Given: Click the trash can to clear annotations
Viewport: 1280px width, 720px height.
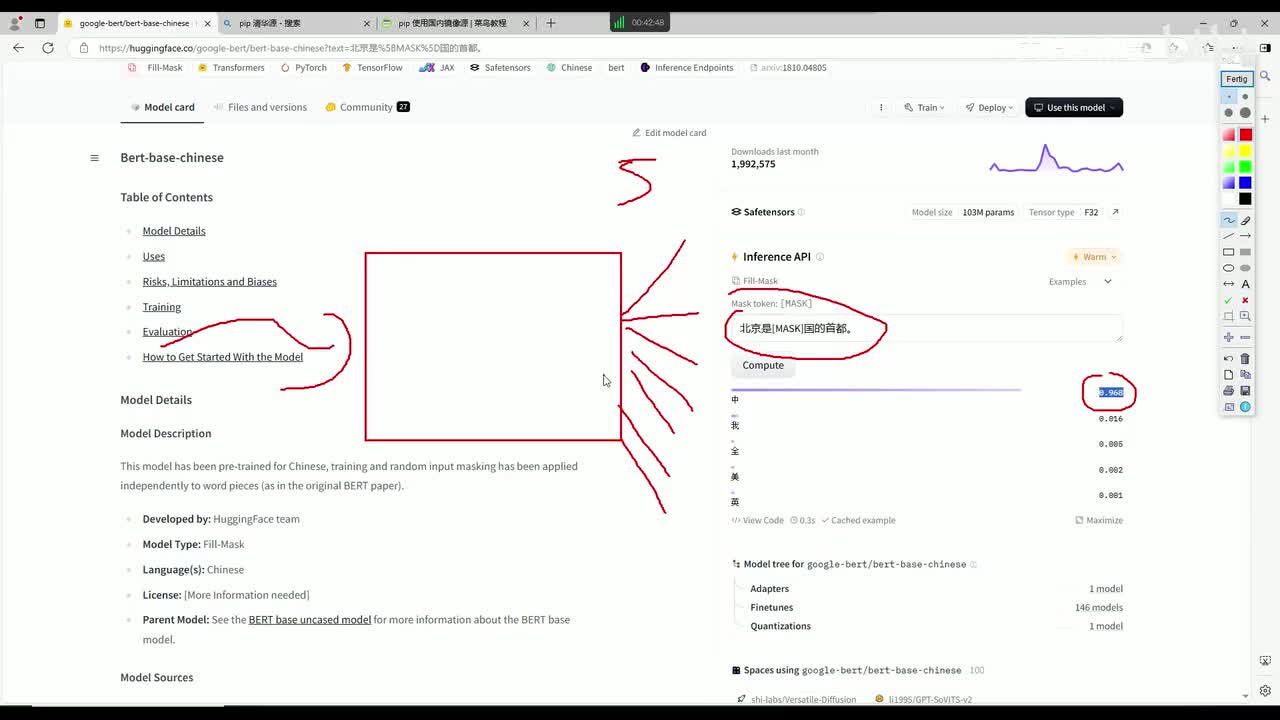Looking at the screenshot, I should click(1245, 358).
